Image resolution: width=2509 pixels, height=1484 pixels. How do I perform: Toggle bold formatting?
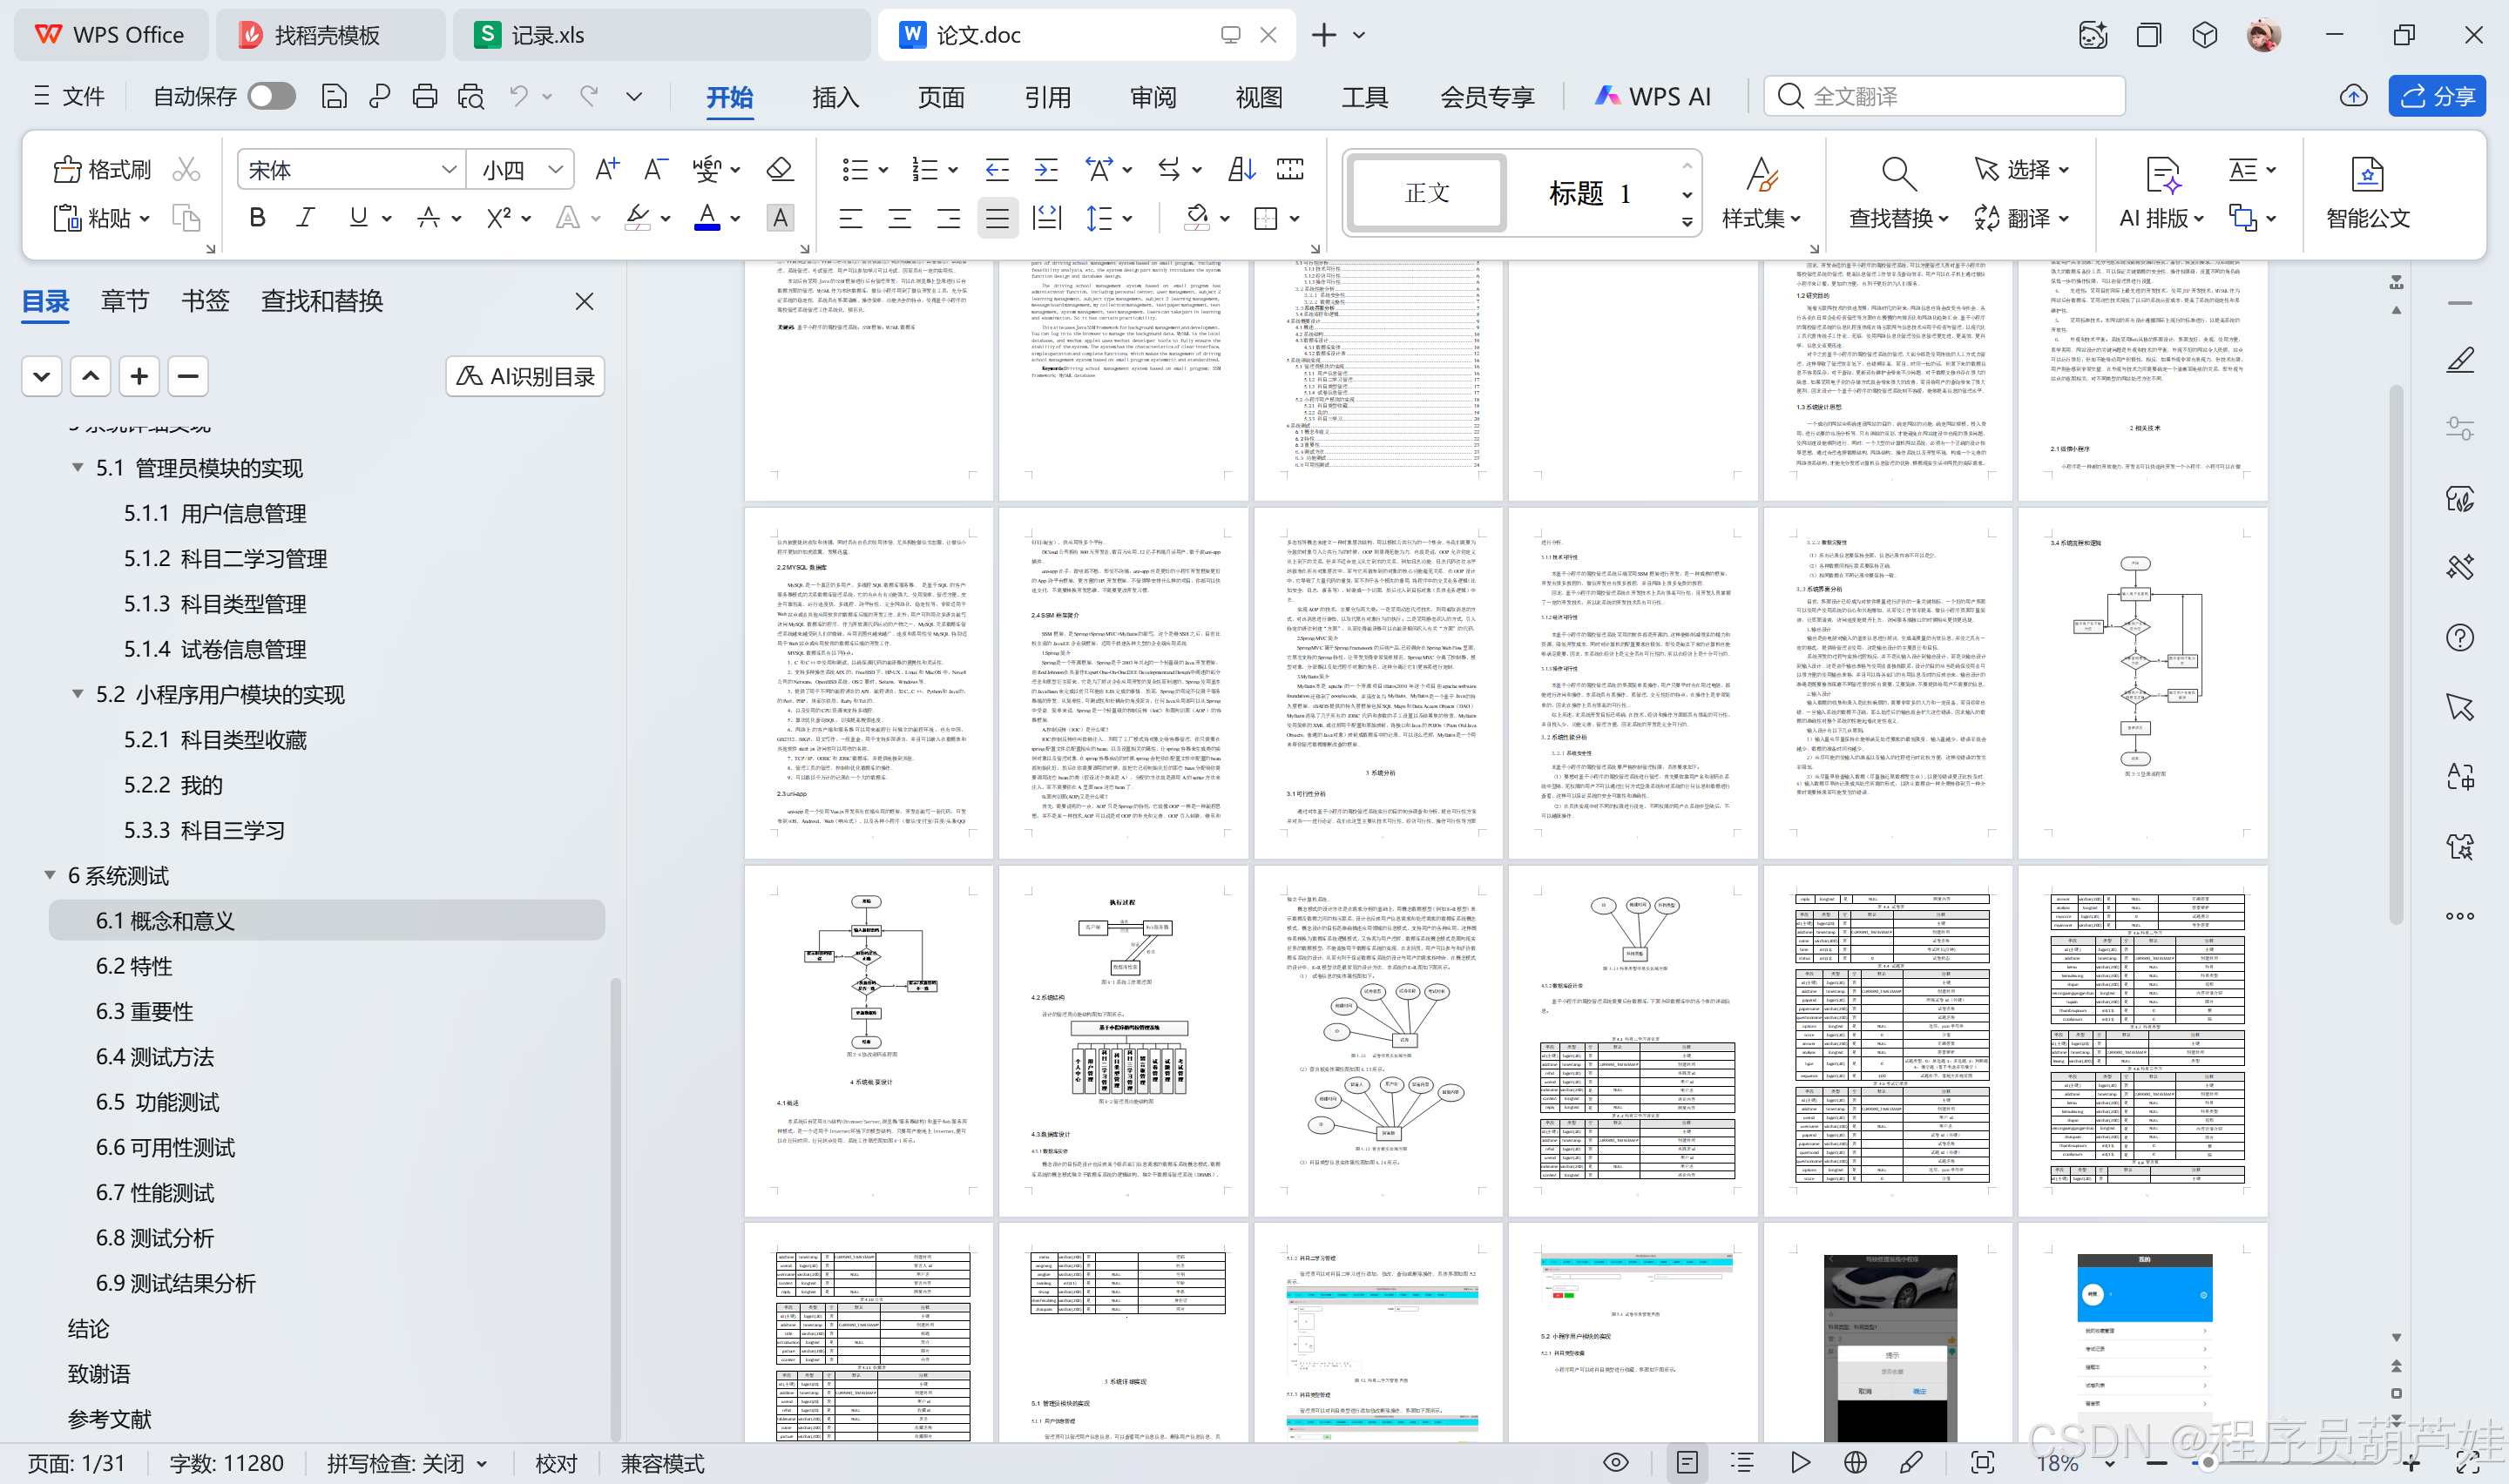pos(257,217)
